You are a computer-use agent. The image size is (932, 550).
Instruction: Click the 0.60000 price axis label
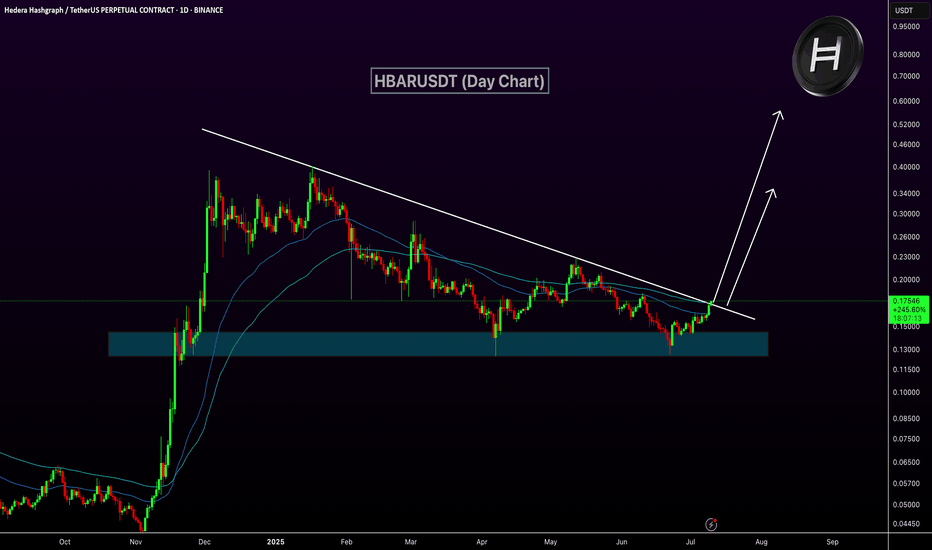pyautogui.click(x=905, y=101)
